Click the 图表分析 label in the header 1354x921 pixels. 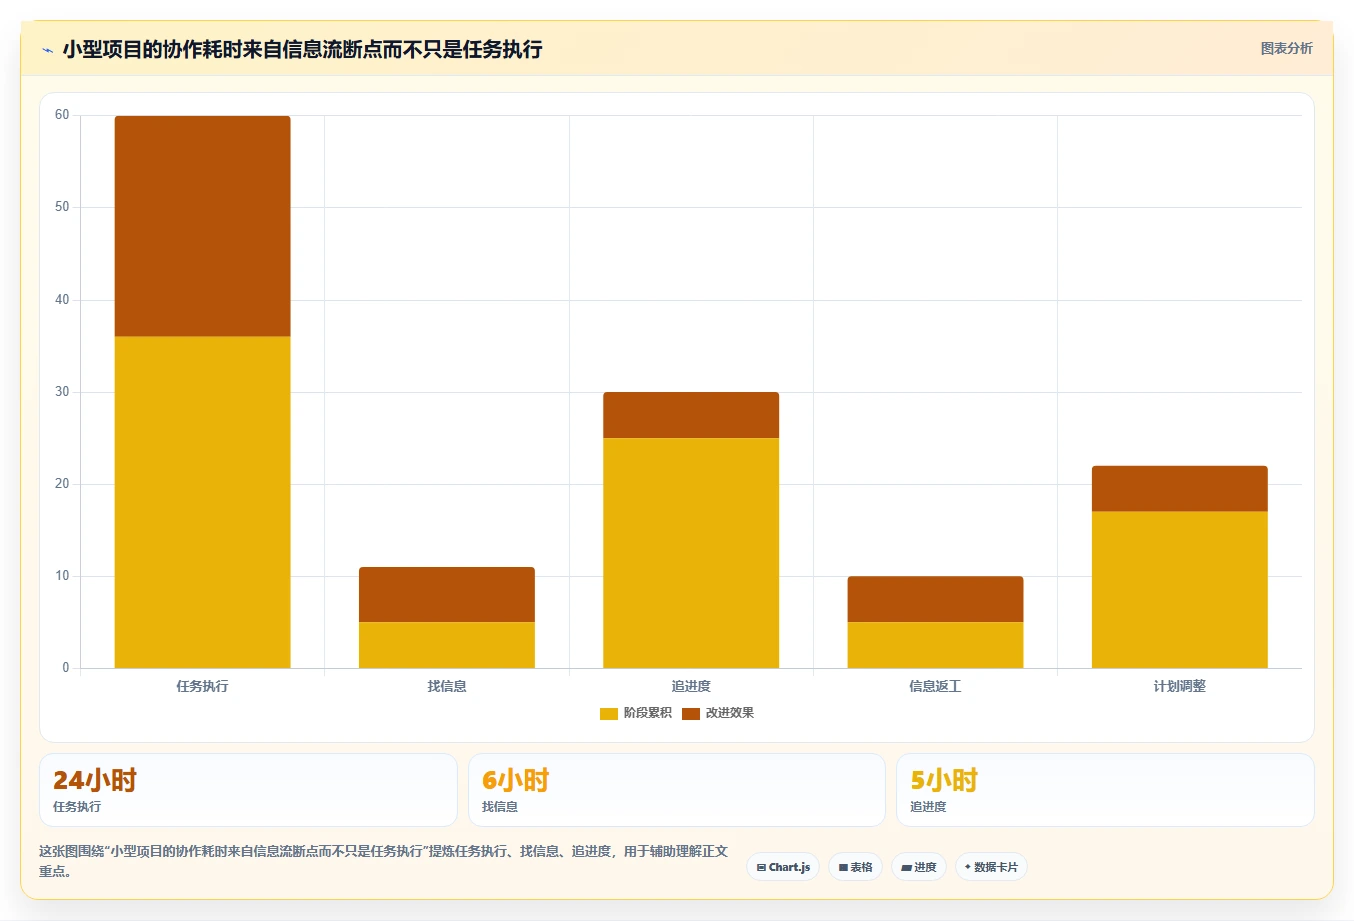point(1286,48)
